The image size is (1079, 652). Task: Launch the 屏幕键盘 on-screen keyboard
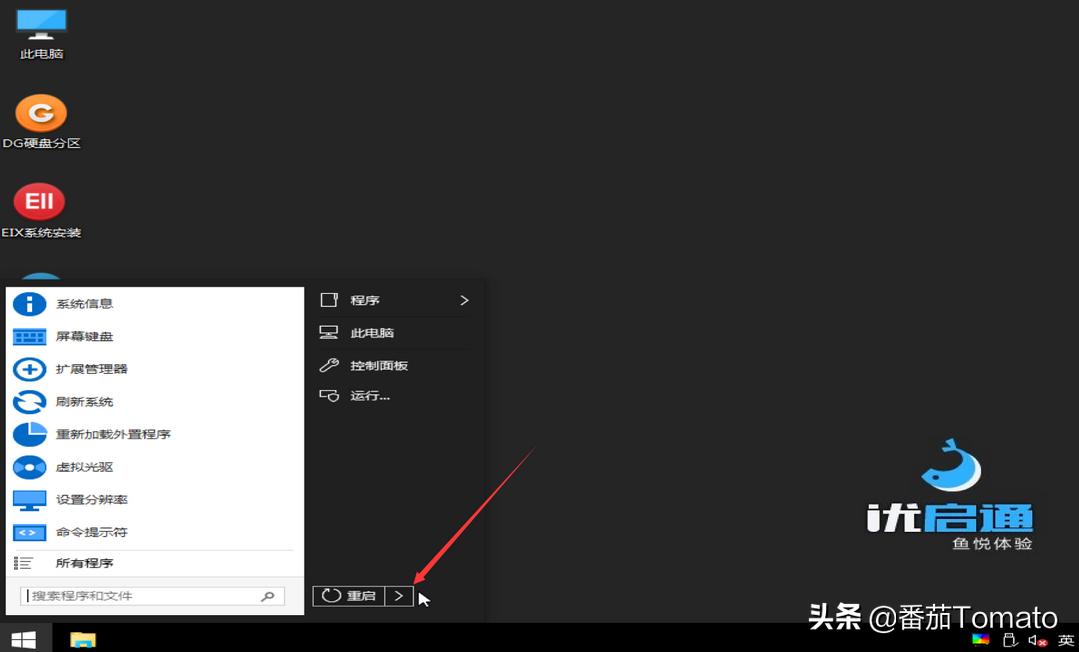click(x=85, y=336)
